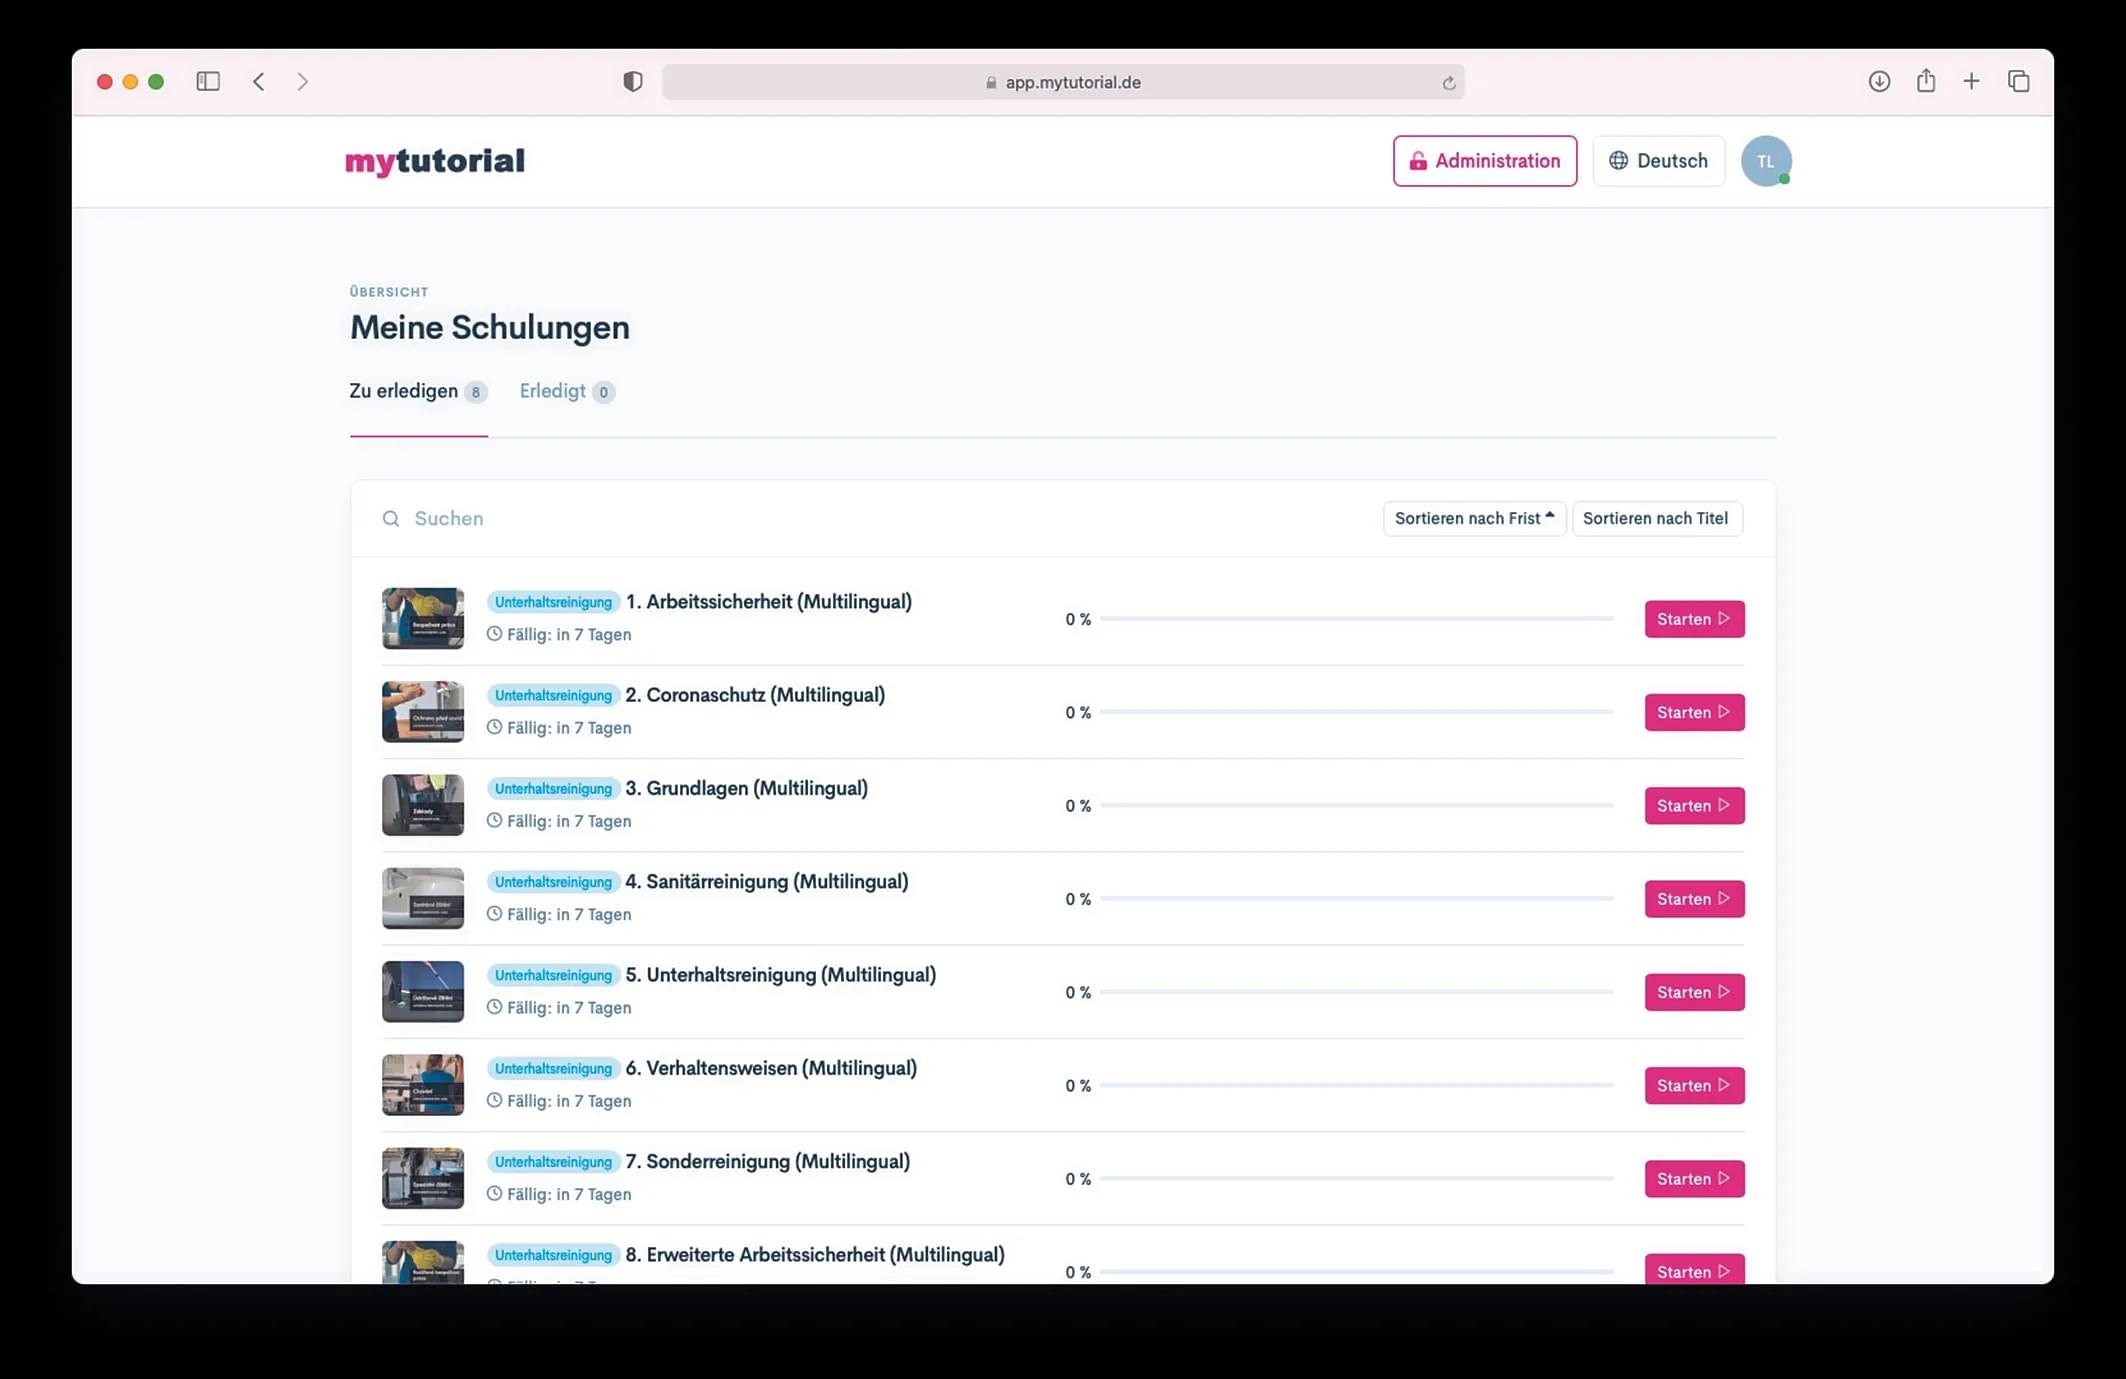The width and height of the screenshot is (2126, 1379).
Task: Start the Arbeitssicherheit training
Action: pos(1693,619)
